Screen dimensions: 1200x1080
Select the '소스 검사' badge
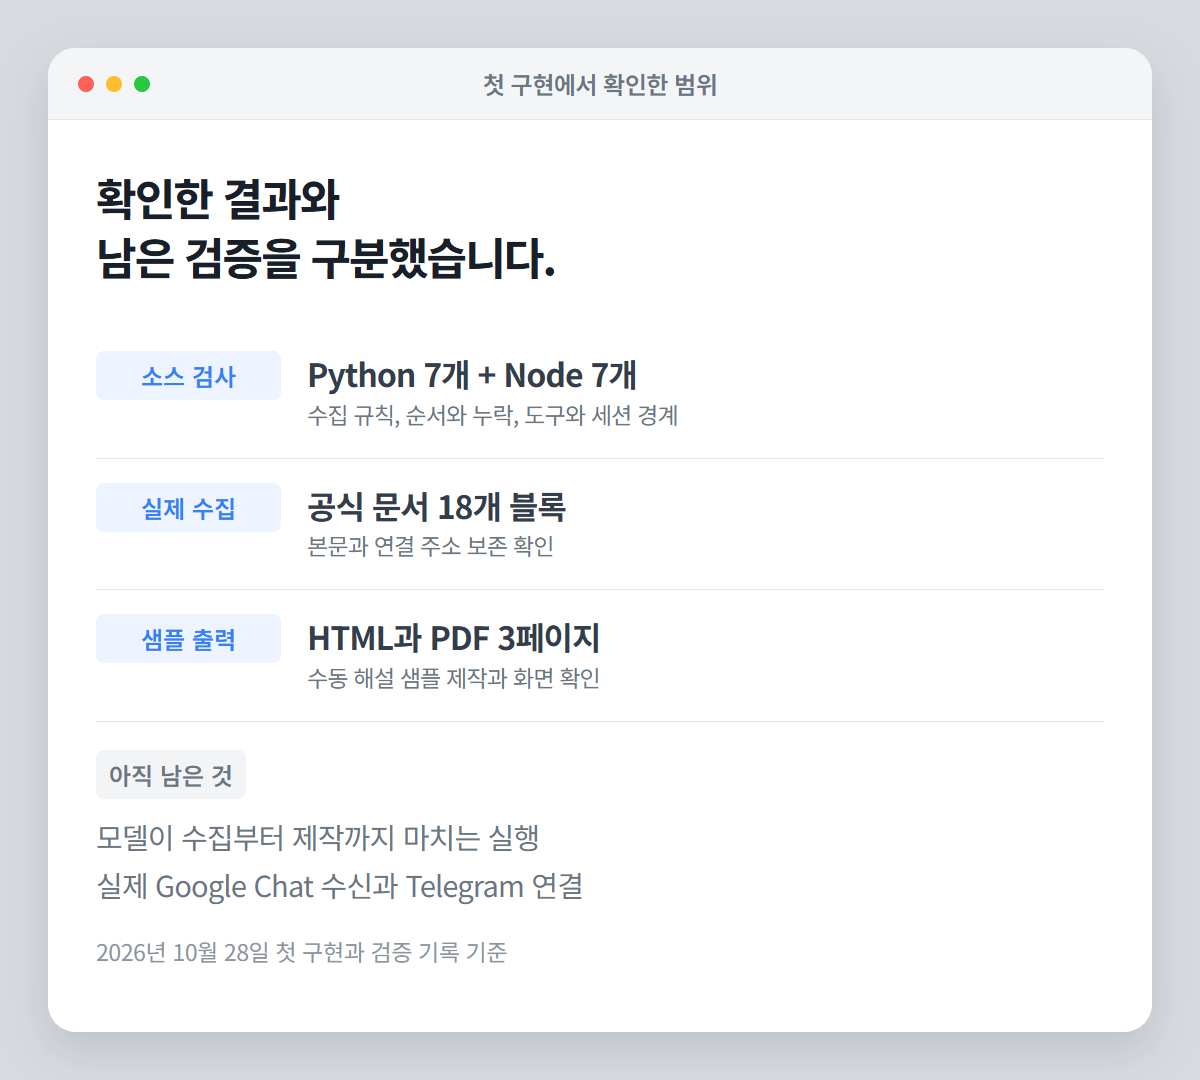[188, 376]
